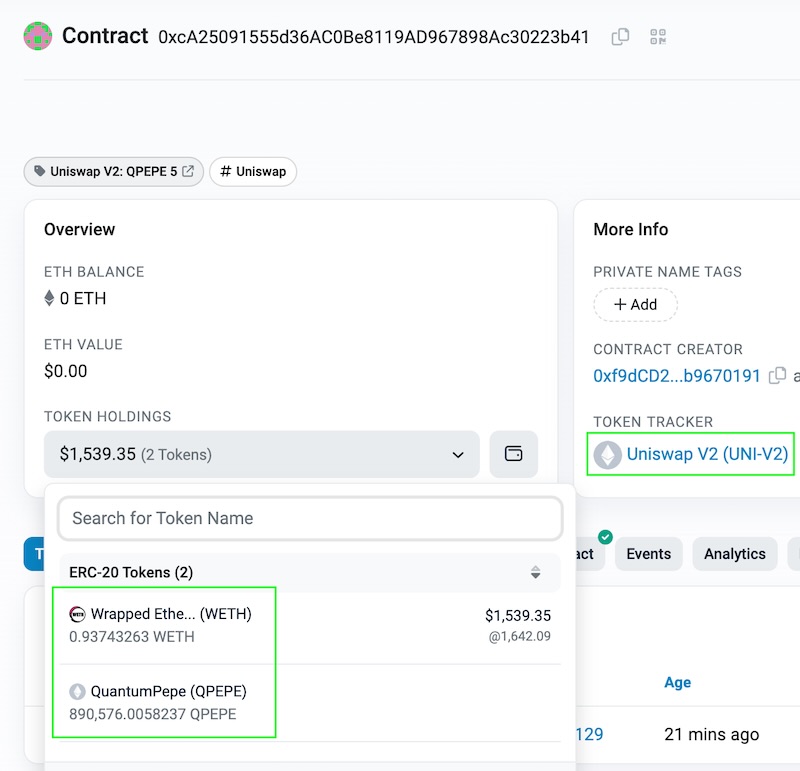
Task: Select the Wrapped Ether (WETH) holding
Action: [170, 614]
